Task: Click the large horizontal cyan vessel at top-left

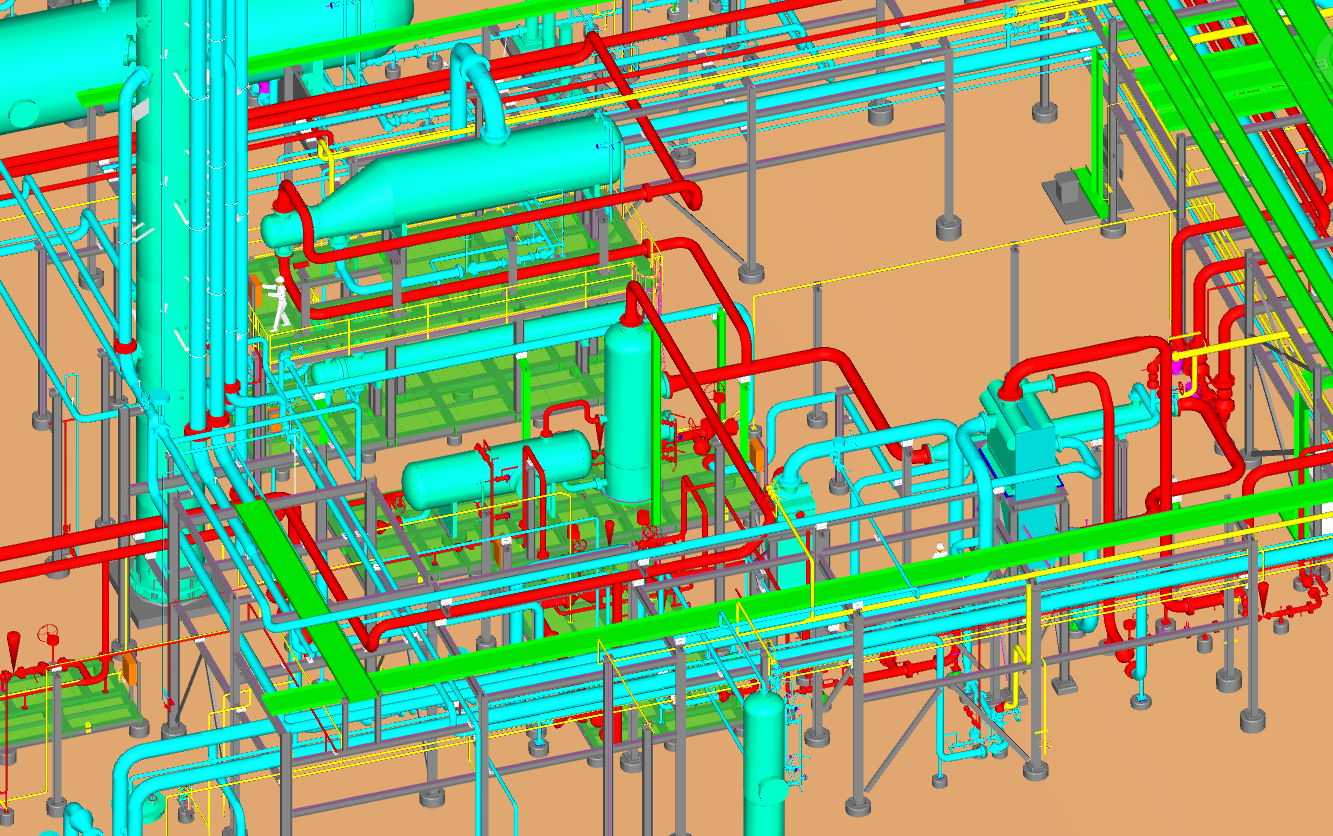Action: pos(60,60)
